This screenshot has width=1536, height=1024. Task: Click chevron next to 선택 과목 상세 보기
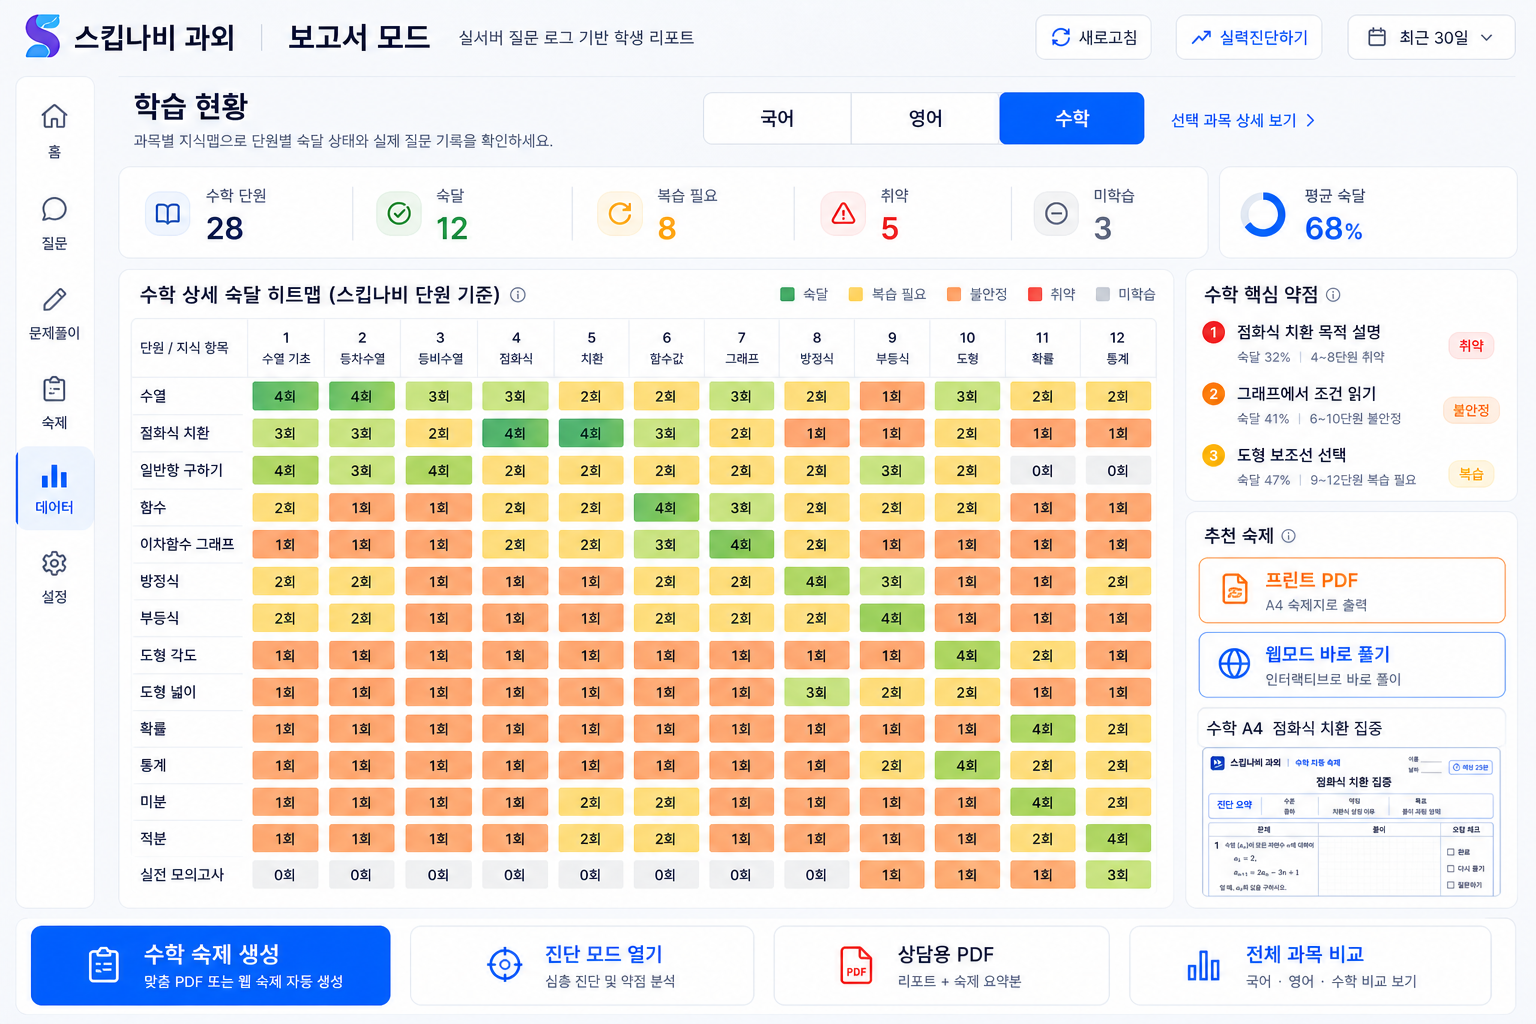[1310, 120]
